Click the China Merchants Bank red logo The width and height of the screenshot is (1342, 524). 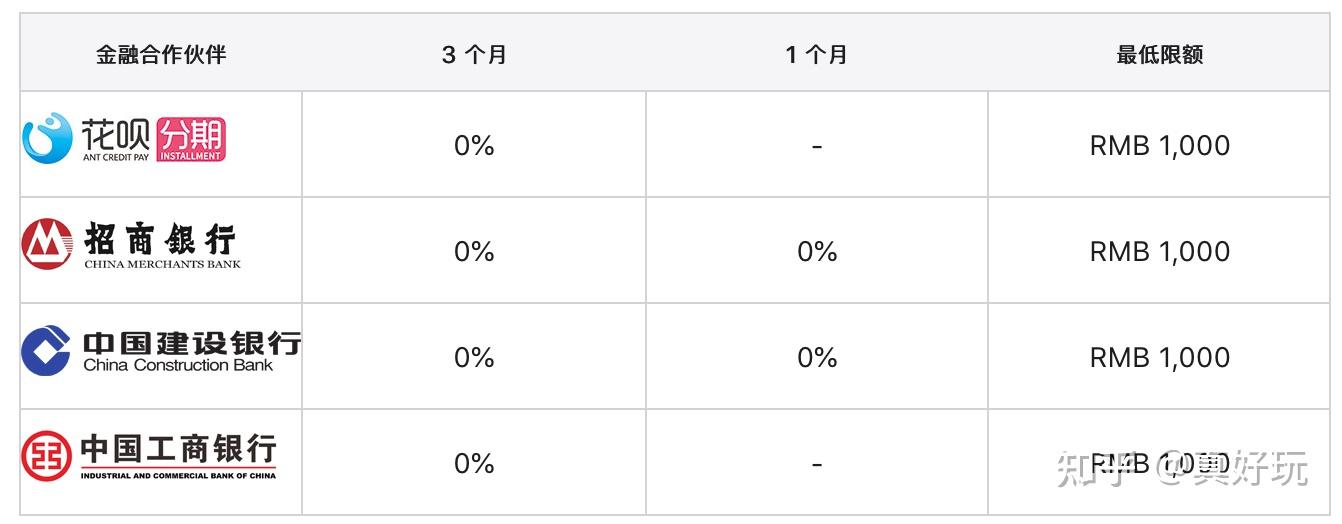tap(47, 244)
